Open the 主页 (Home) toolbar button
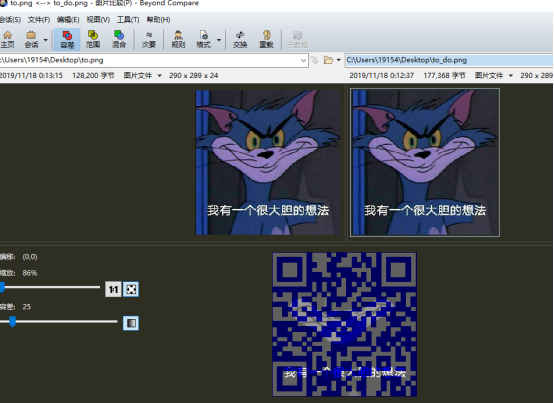 [7, 39]
